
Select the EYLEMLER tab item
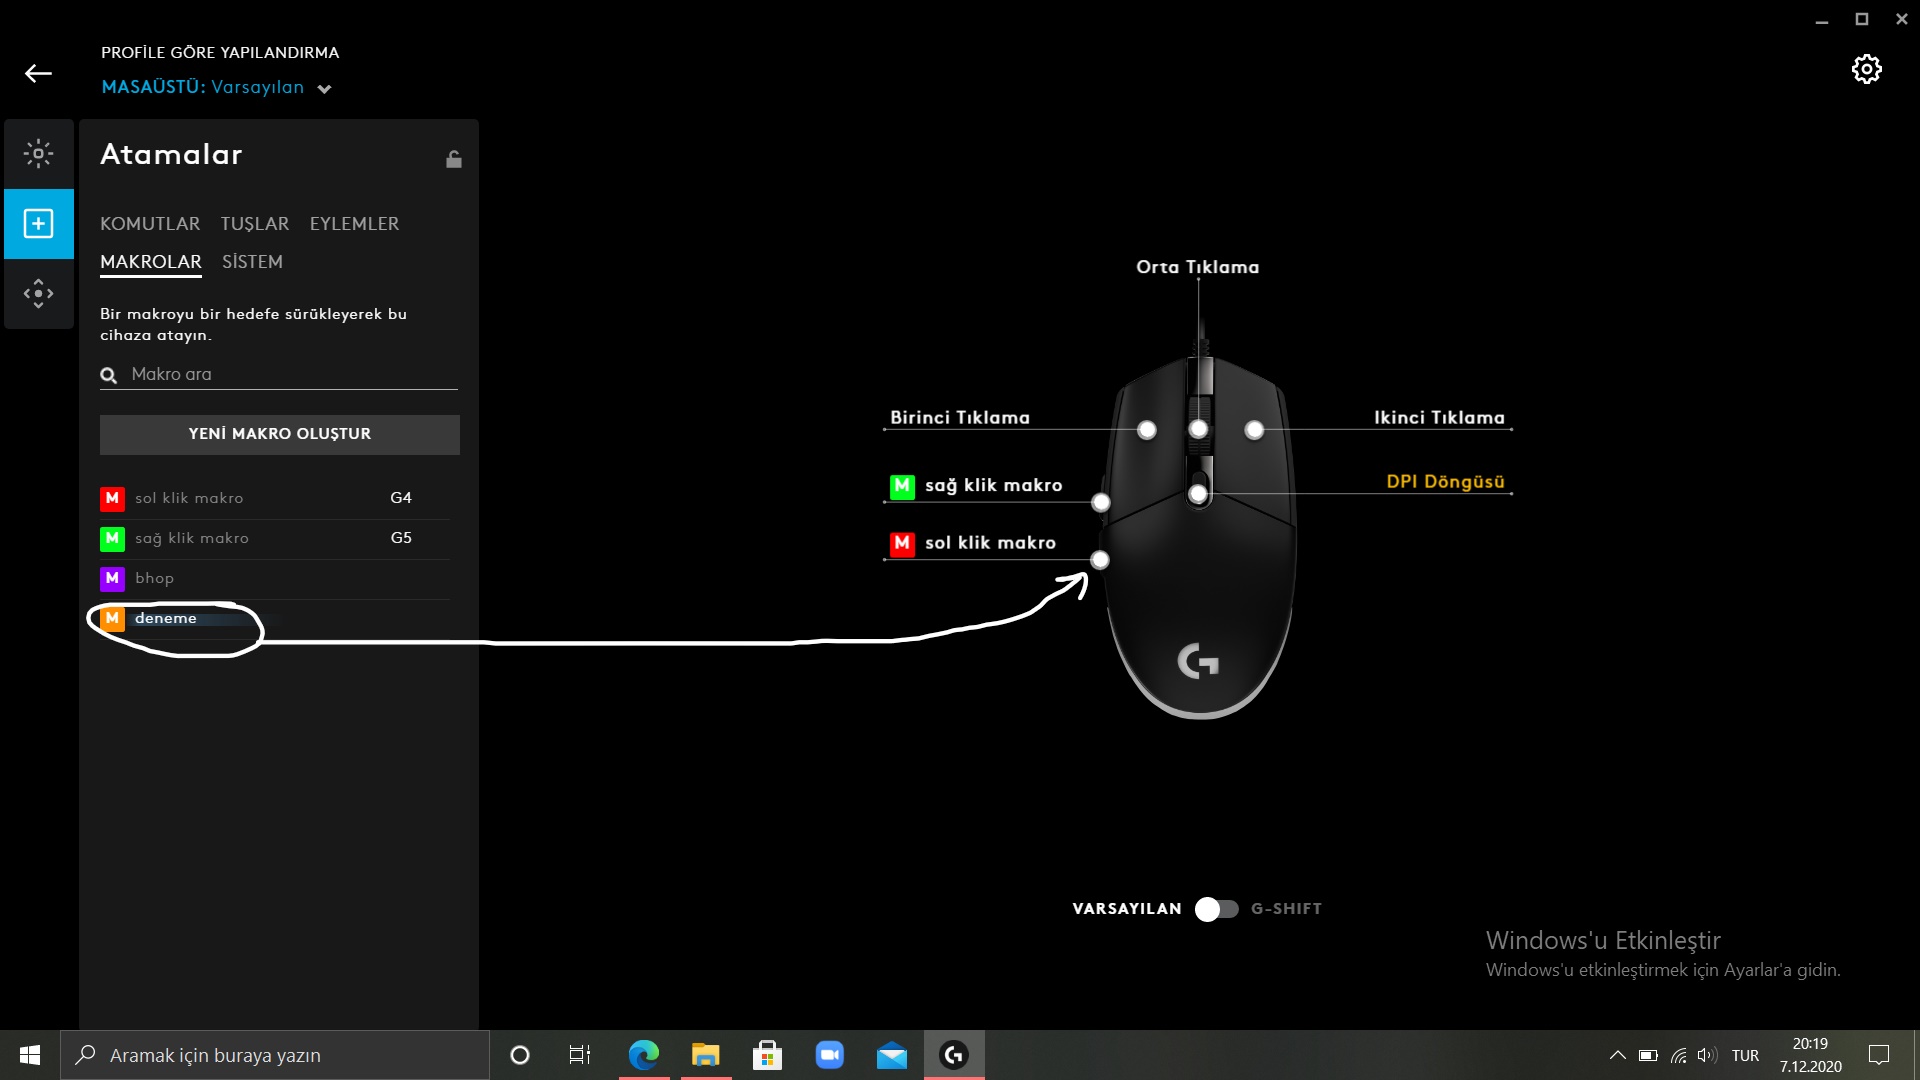click(353, 222)
